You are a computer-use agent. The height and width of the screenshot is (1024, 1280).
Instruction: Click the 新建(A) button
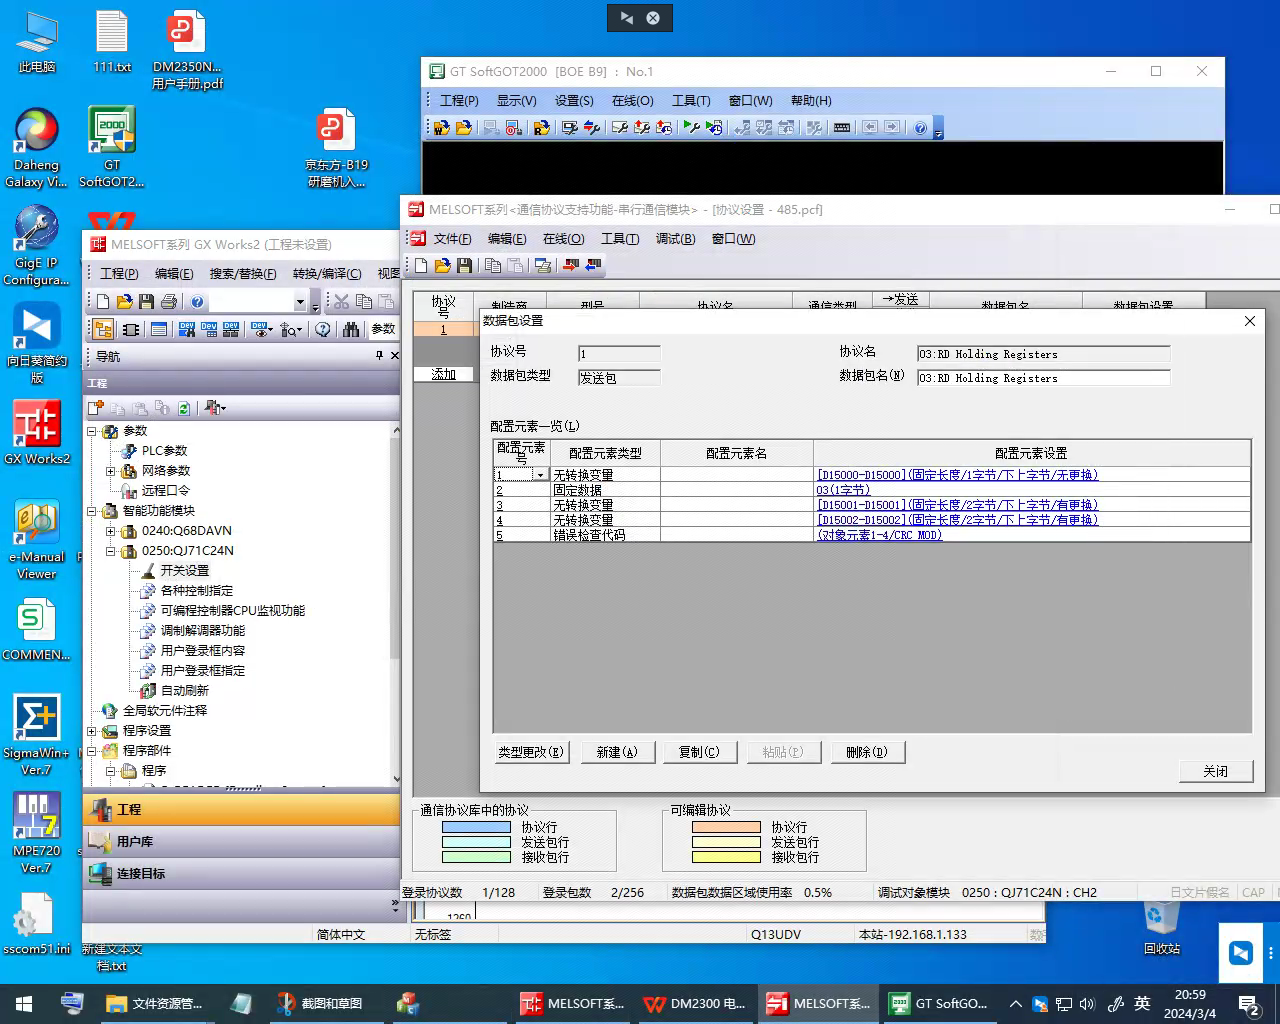coord(616,752)
